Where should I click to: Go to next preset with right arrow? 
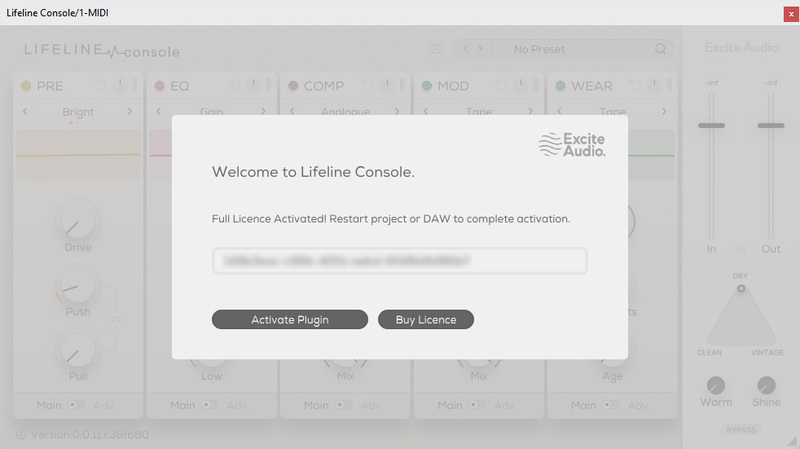coord(480,48)
